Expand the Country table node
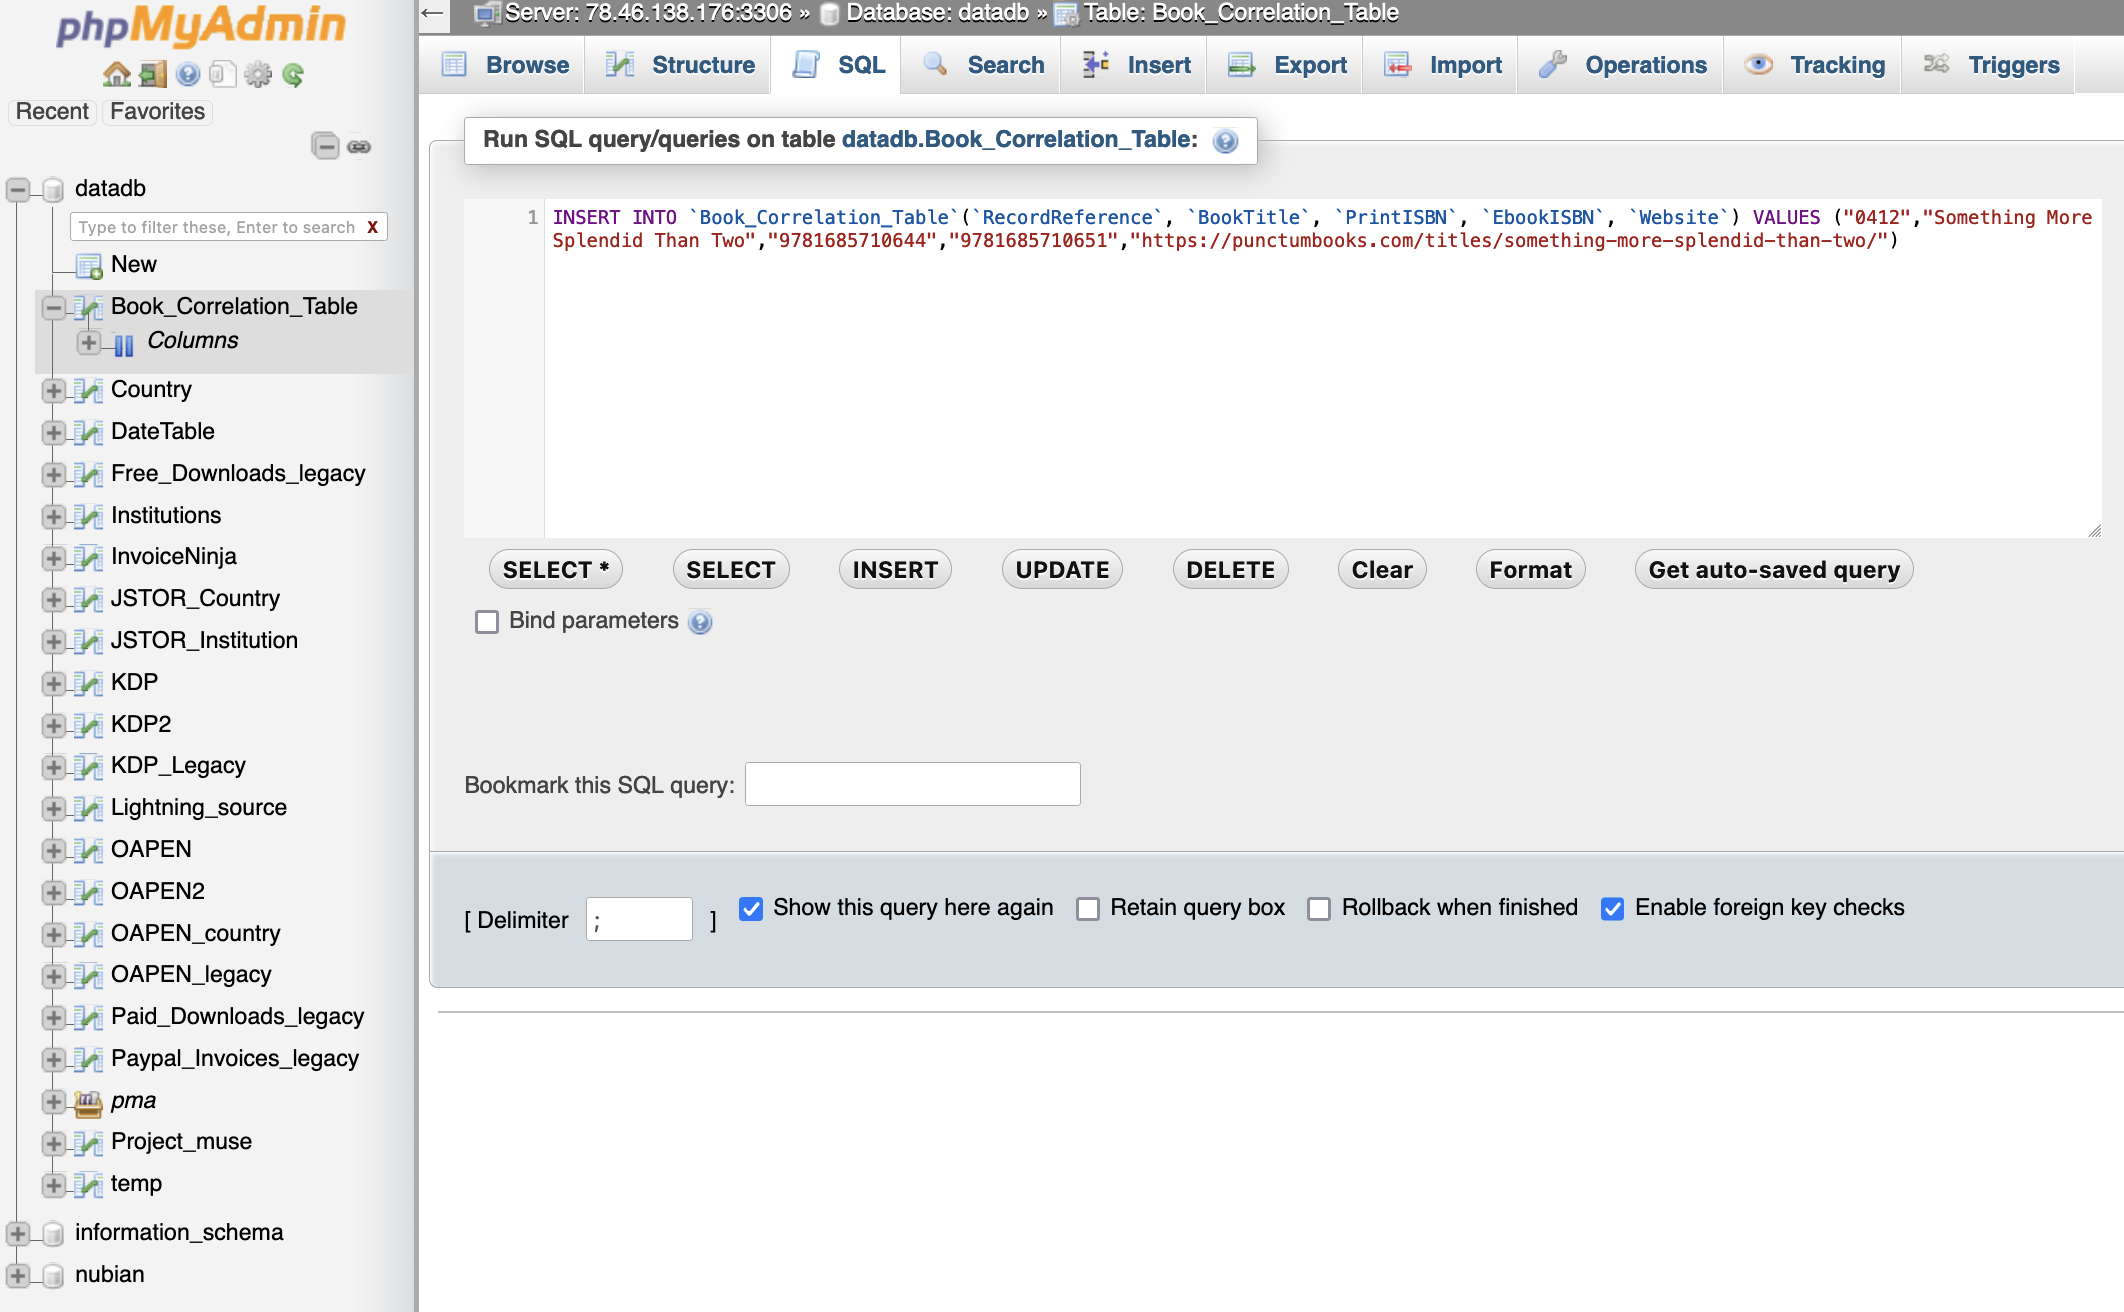 click(54, 390)
